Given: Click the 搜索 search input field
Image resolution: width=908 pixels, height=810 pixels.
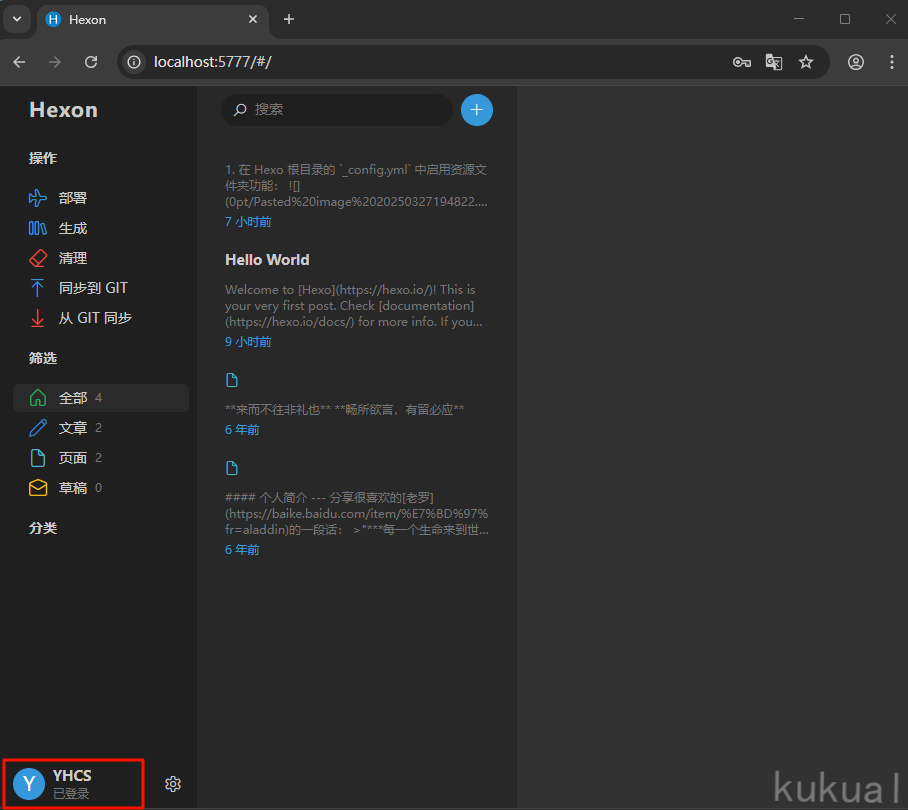Looking at the screenshot, I should pos(337,110).
